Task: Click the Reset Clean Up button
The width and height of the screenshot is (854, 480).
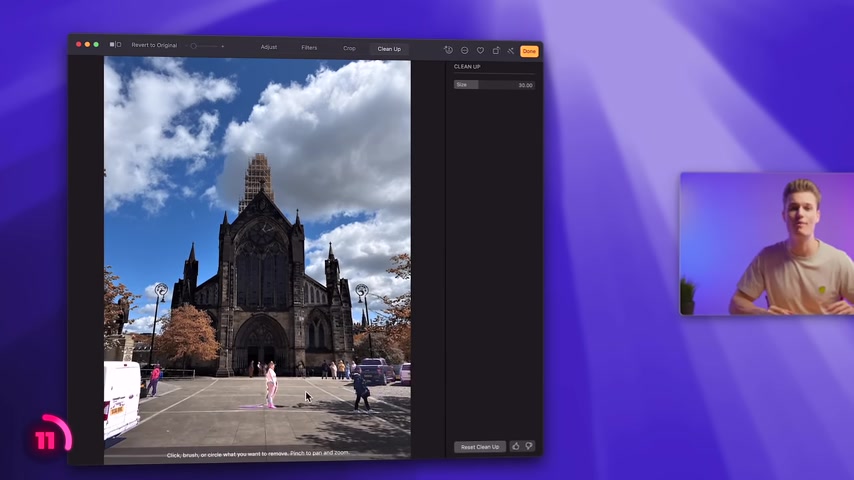Action: [480, 447]
